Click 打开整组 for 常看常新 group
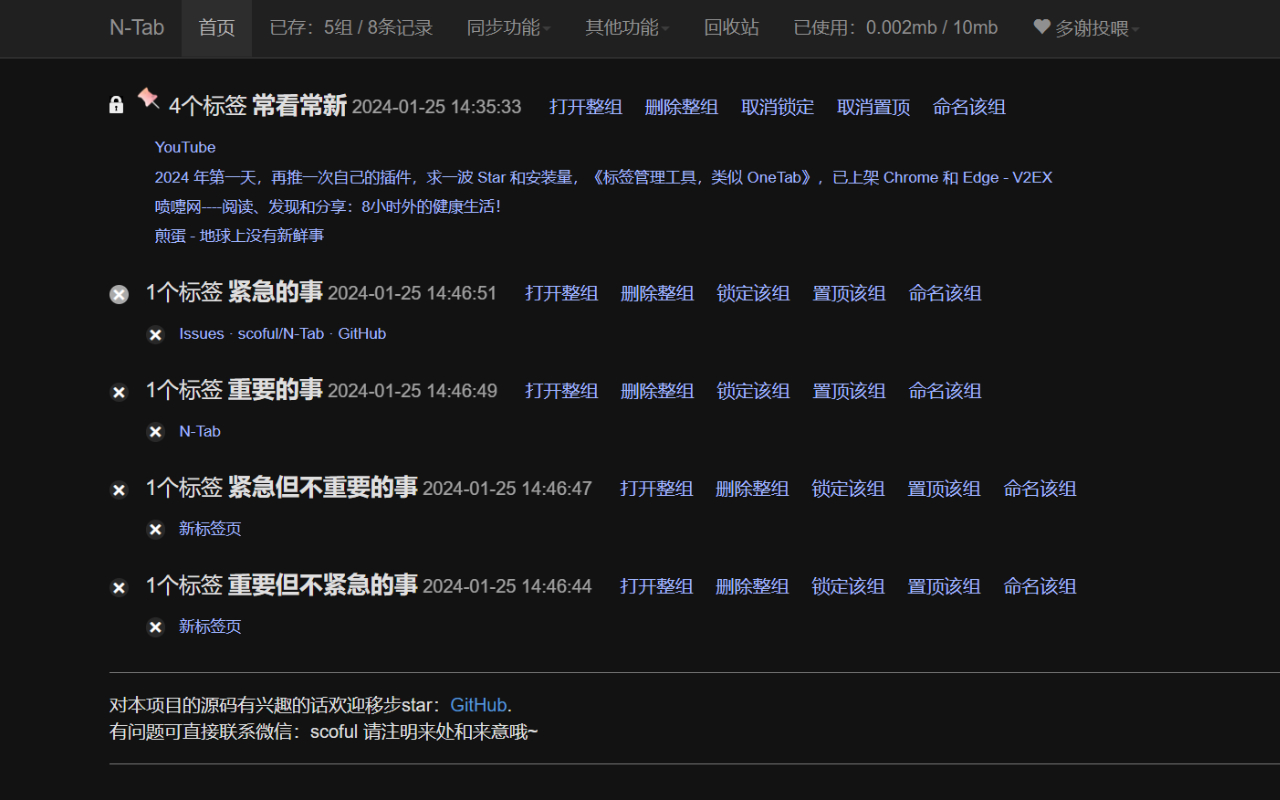The image size is (1280, 800). point(585,107)
